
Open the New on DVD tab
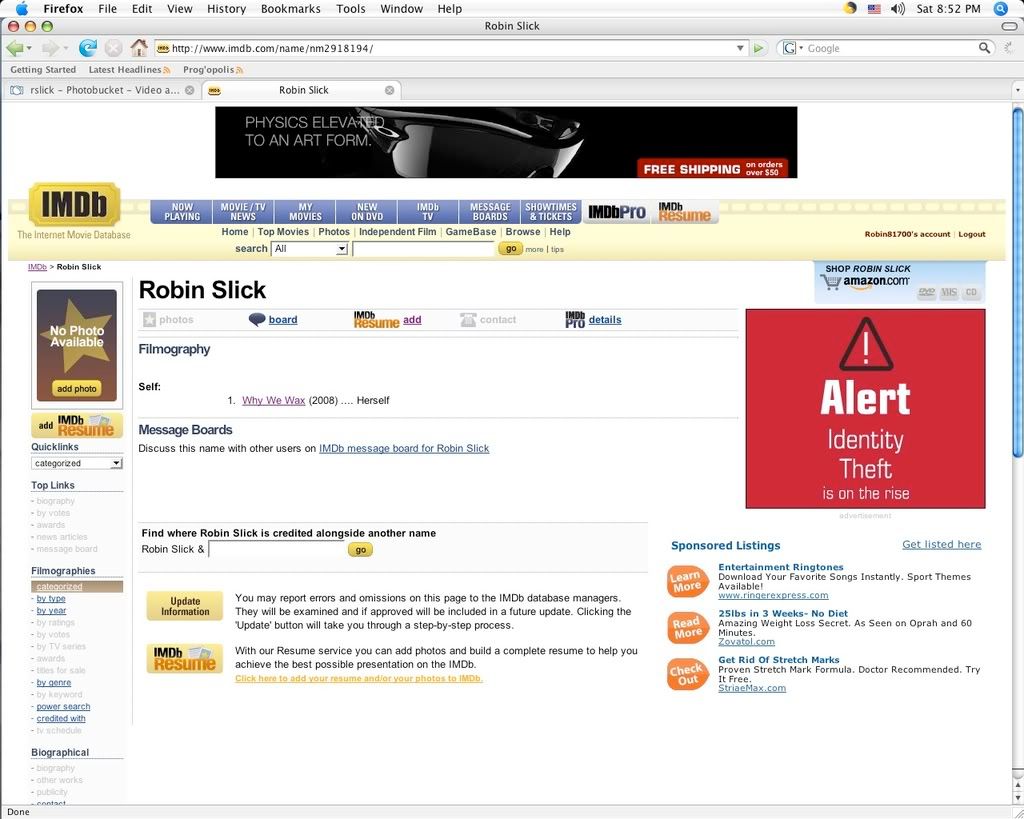pyautogui.click(x=366, y=212)
